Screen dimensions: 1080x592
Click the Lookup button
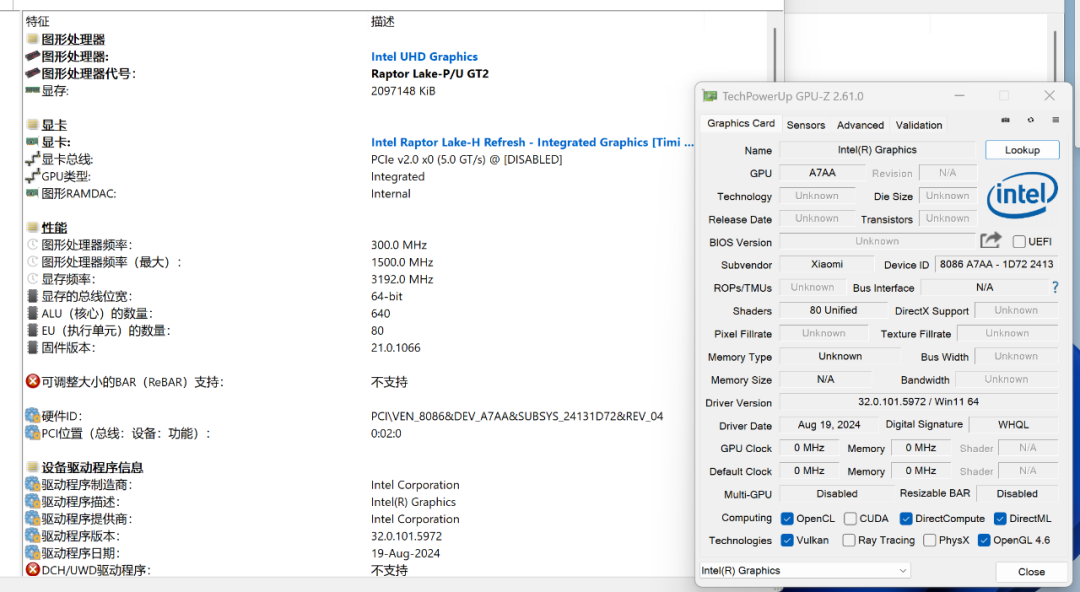(1022, 150)
